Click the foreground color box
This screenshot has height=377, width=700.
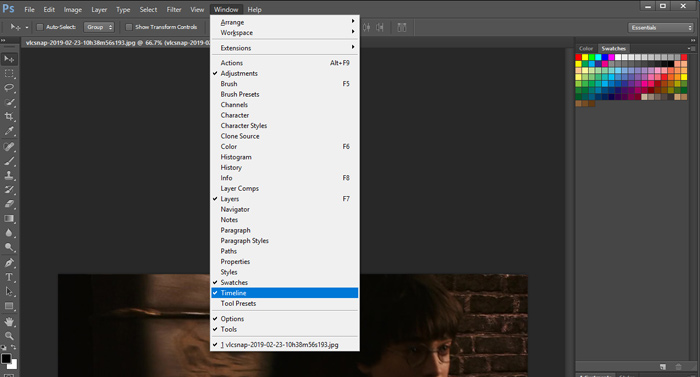[6, 359]
